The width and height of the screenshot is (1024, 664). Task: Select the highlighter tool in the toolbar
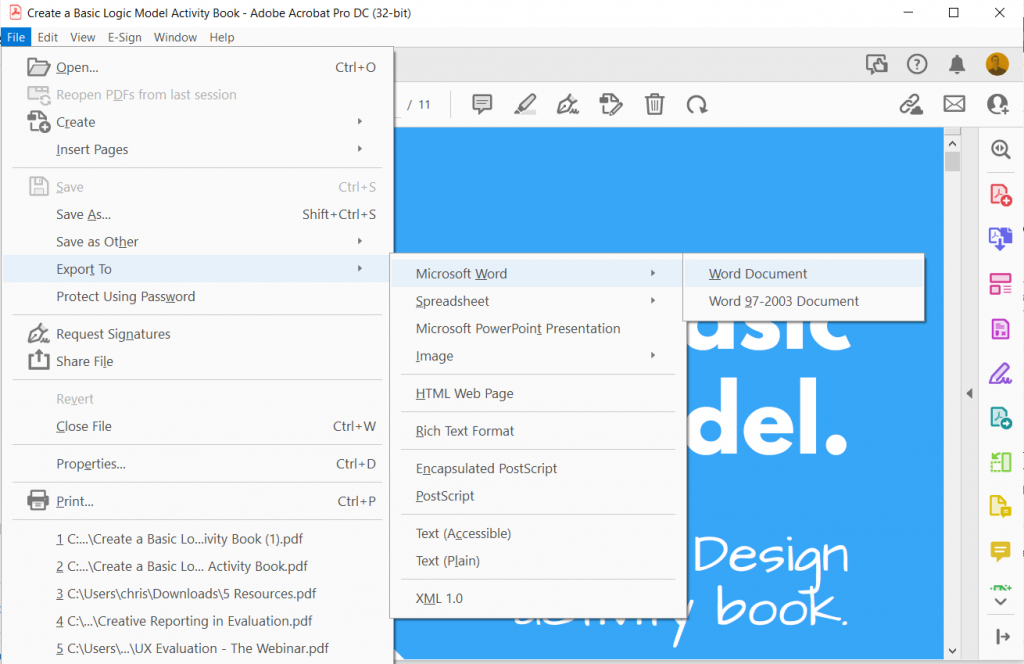[x=525, y=104]
